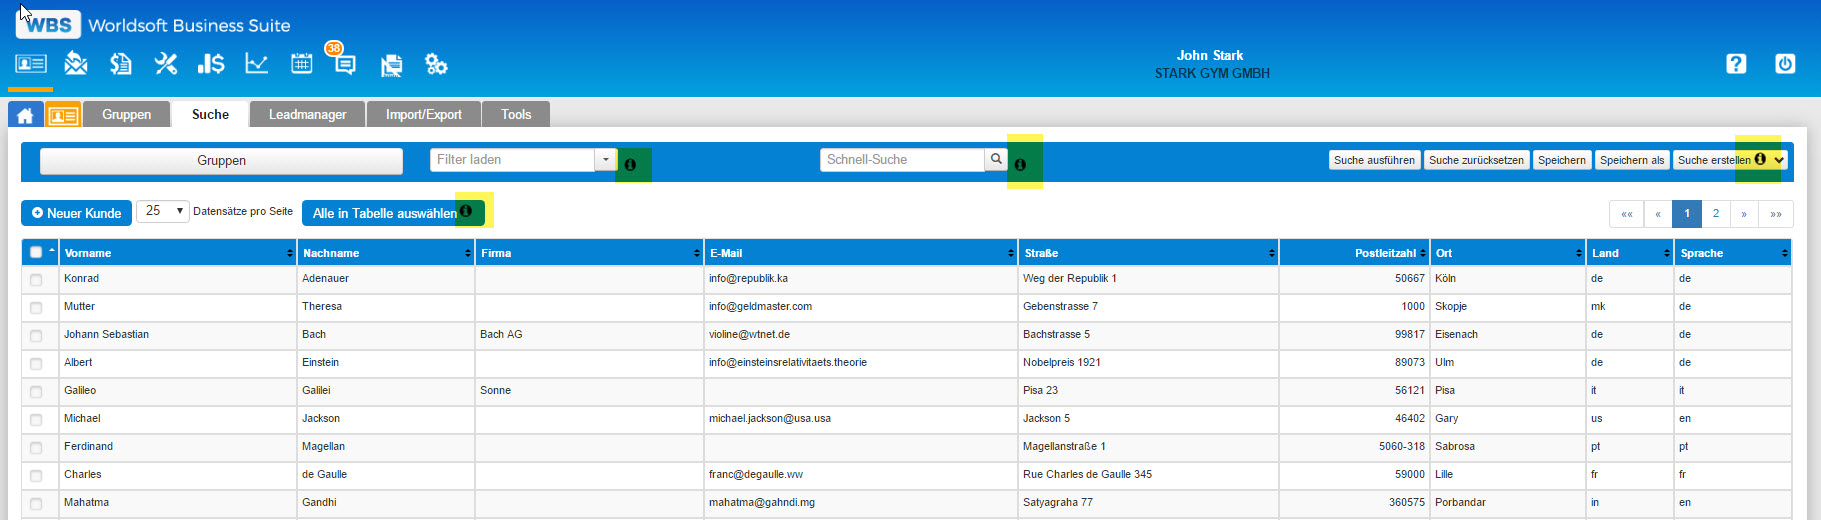Click the power logout icon
Image resolution: width=1821 pixels, height=520 pixels.
coord(1785,64)
